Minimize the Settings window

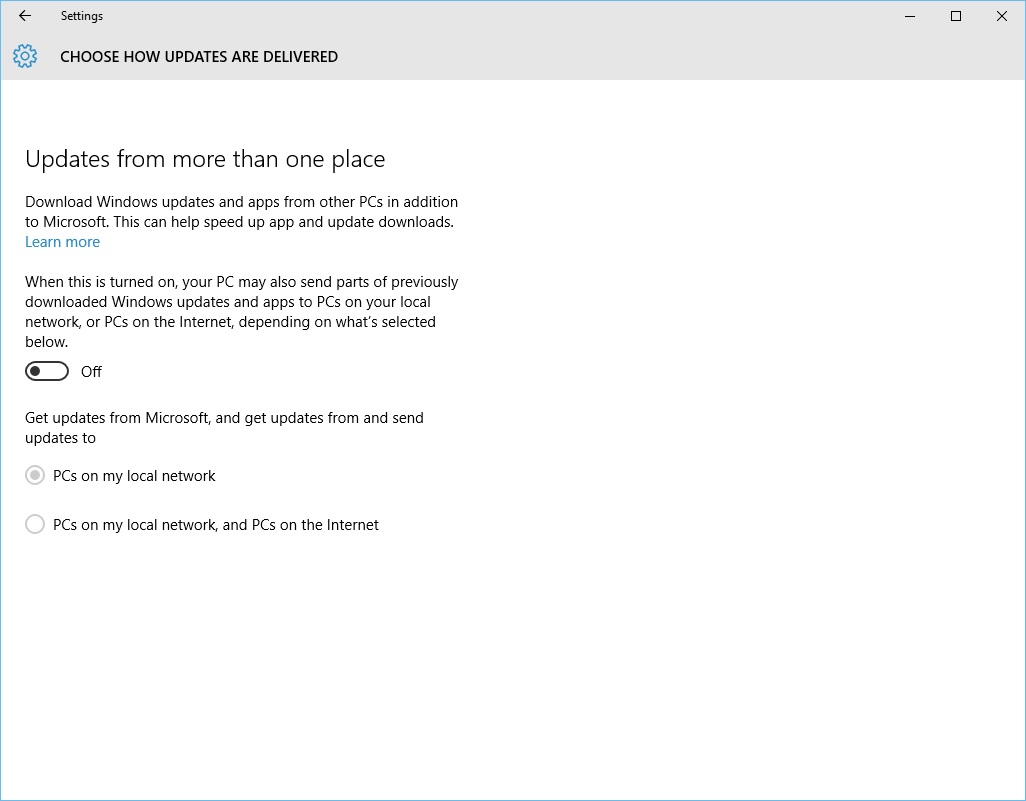(910, 16)
